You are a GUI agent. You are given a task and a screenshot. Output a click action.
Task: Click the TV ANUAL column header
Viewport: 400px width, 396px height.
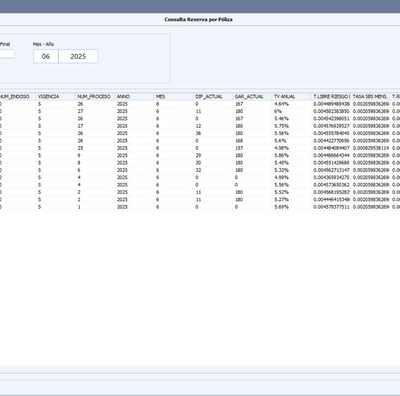tap(291, 97)
